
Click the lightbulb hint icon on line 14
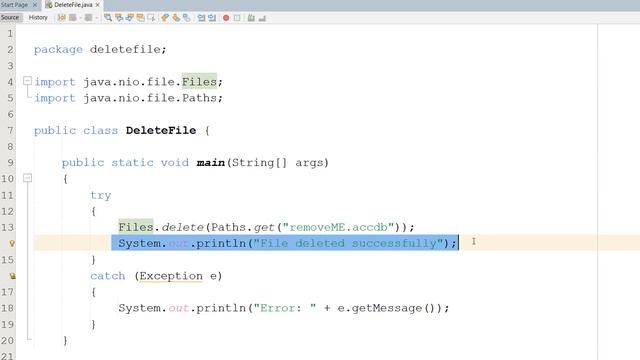pyautogui.click(x=12, y=243)
